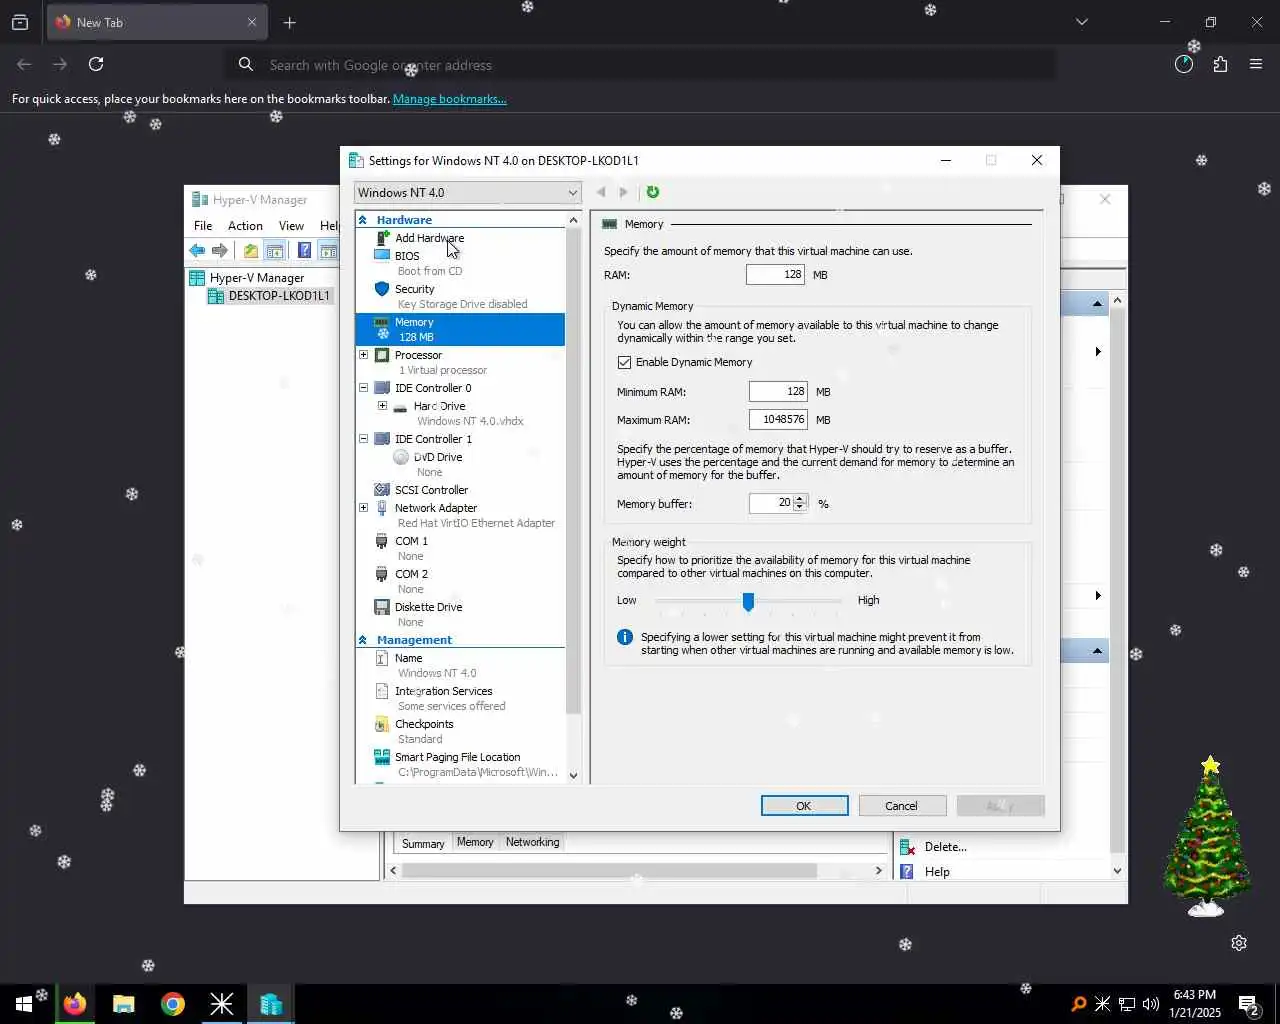This screenshot has width=1280, height=1024.
Task: Collapse the IDE Controller 1 node
Action: point(364,439)
